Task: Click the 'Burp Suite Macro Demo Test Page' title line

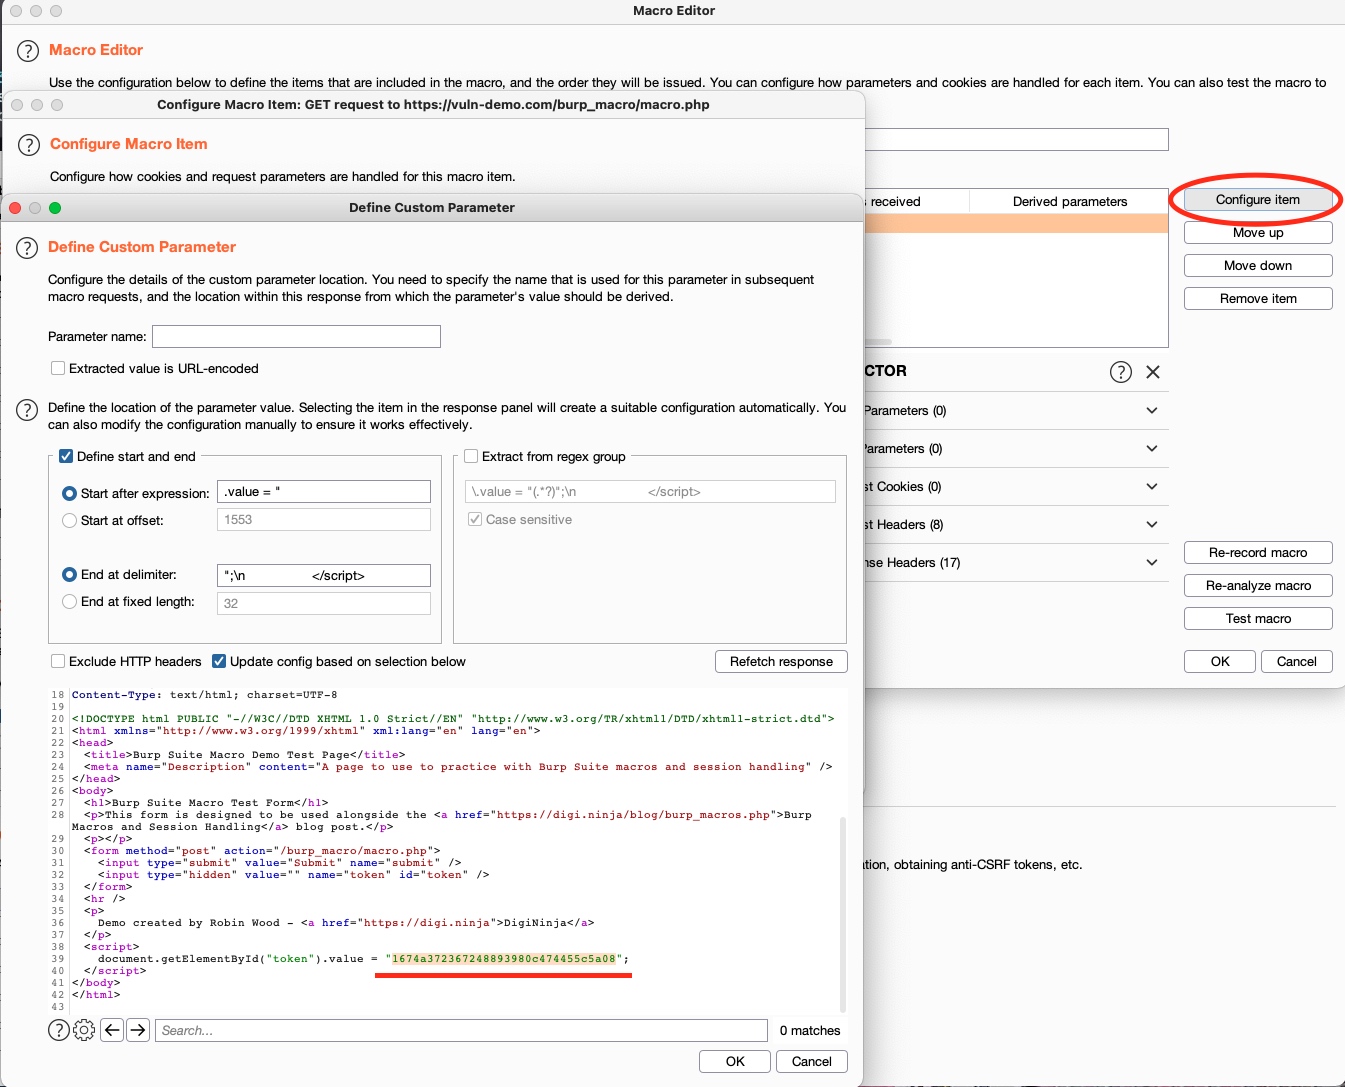Action: coord(245,755)
